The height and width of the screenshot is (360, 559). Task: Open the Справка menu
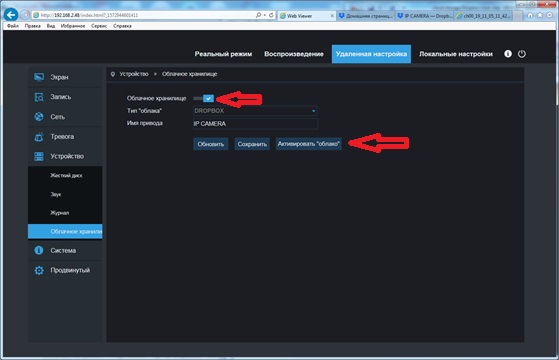click(122, 26)
